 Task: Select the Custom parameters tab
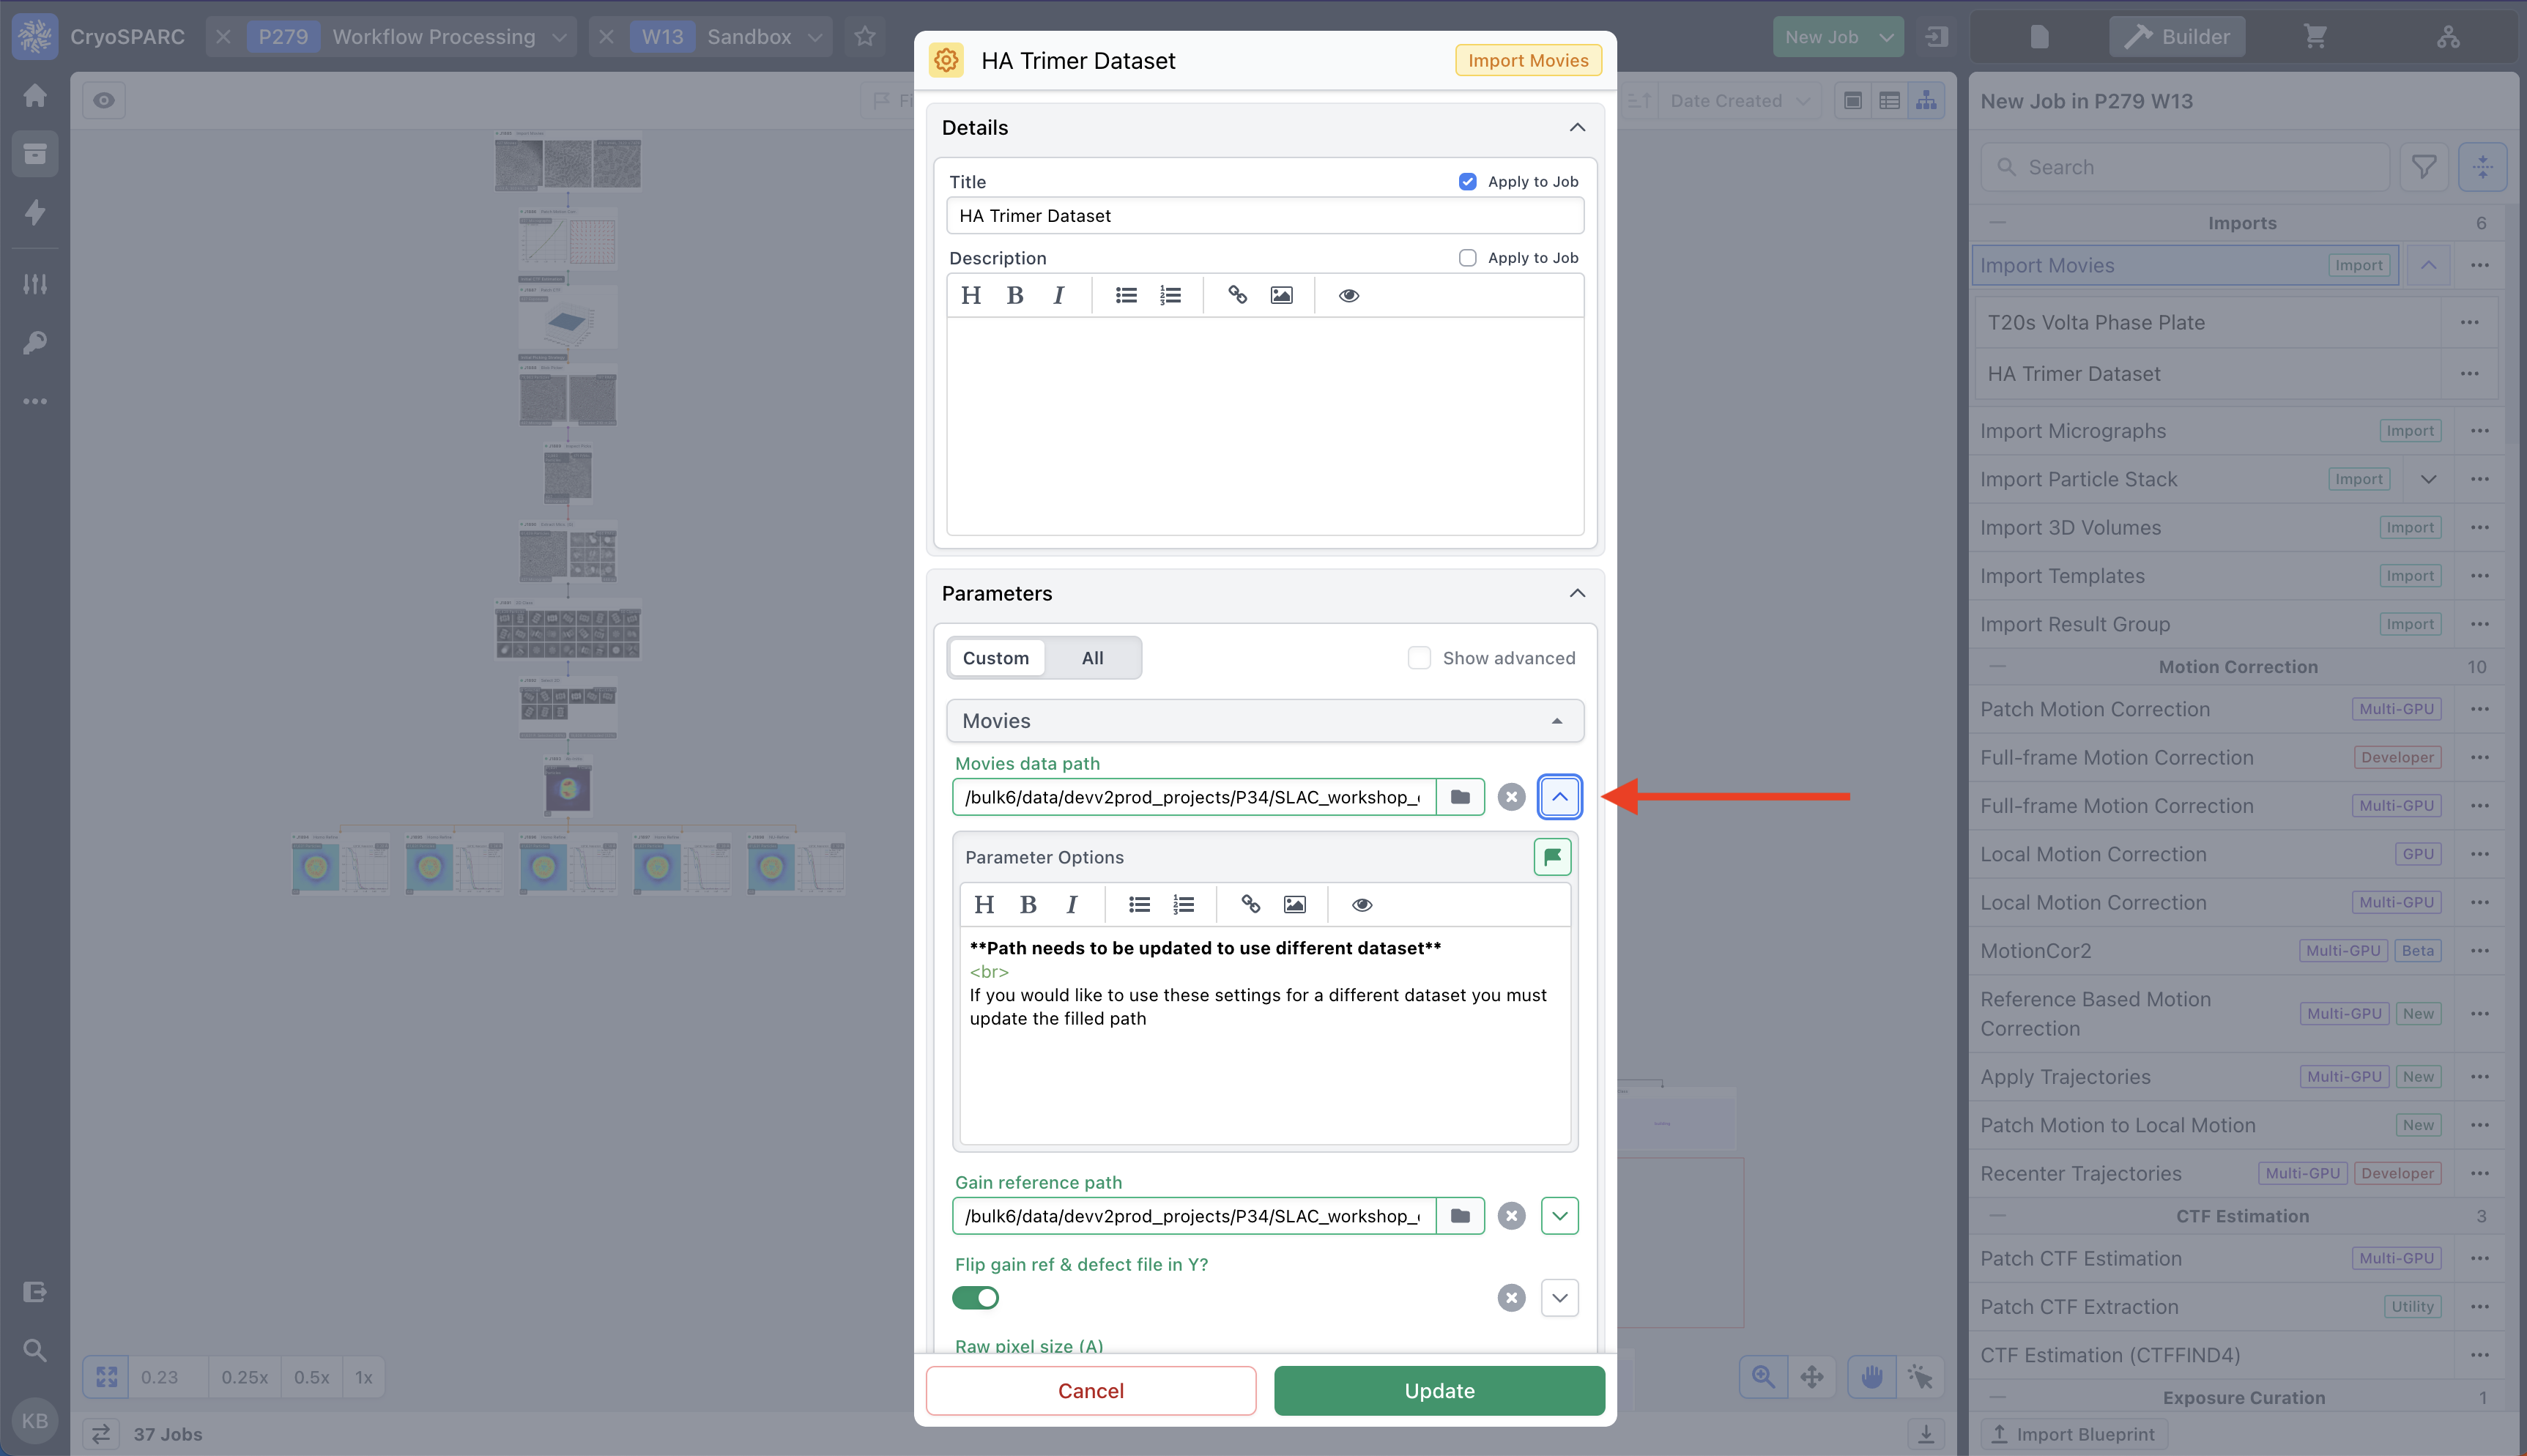pyautogui.click(x=995, y=658)
